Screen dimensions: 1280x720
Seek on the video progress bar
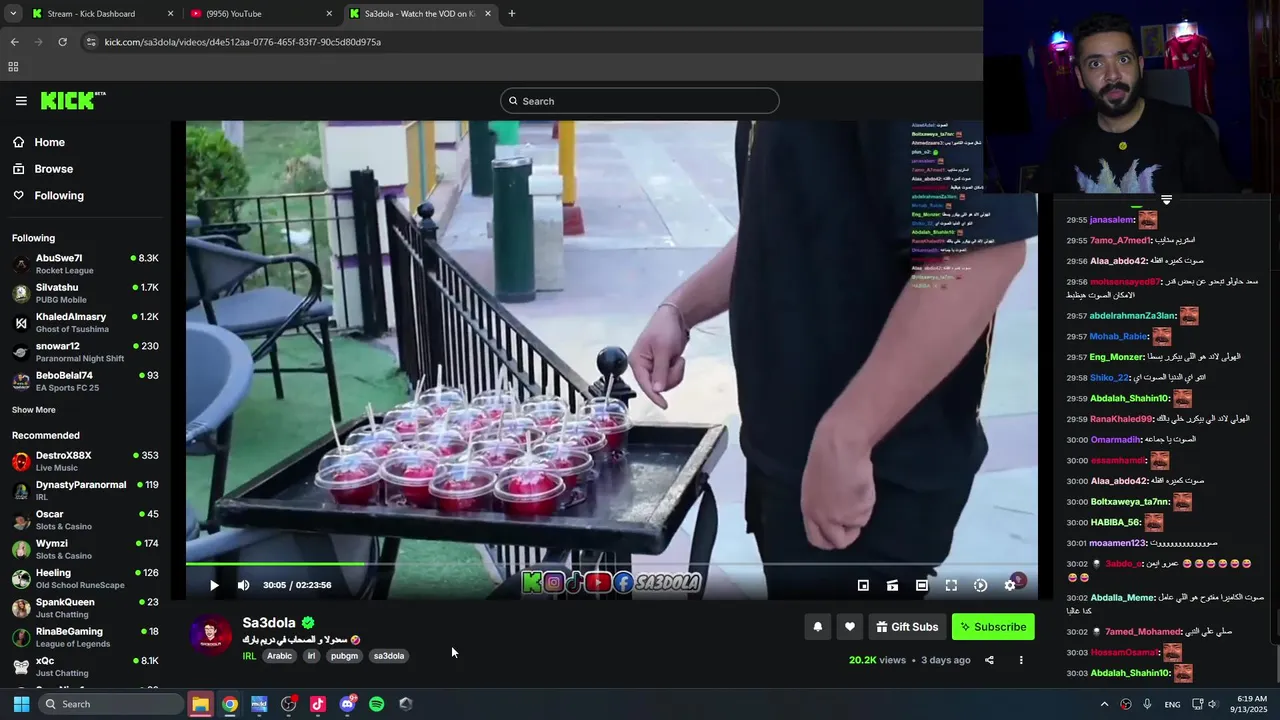pos(611,565)
